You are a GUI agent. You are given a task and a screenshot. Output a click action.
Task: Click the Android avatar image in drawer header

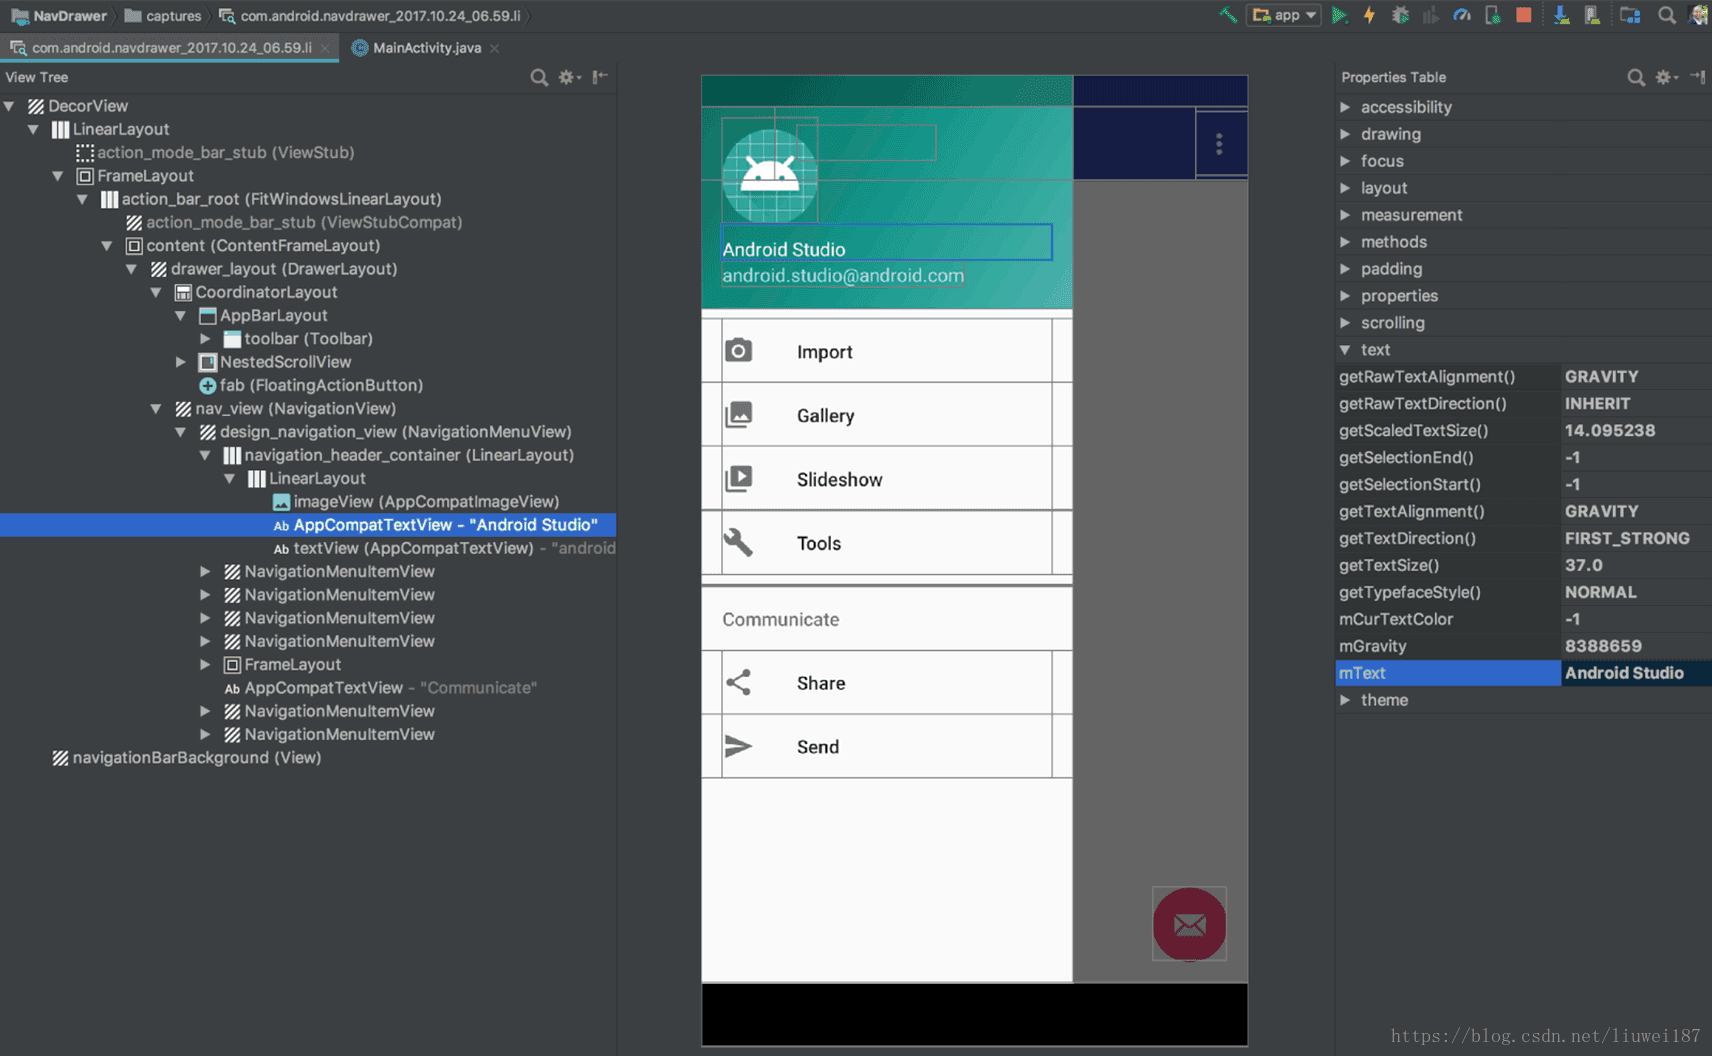pyautogui.click(x=770, y=176)
